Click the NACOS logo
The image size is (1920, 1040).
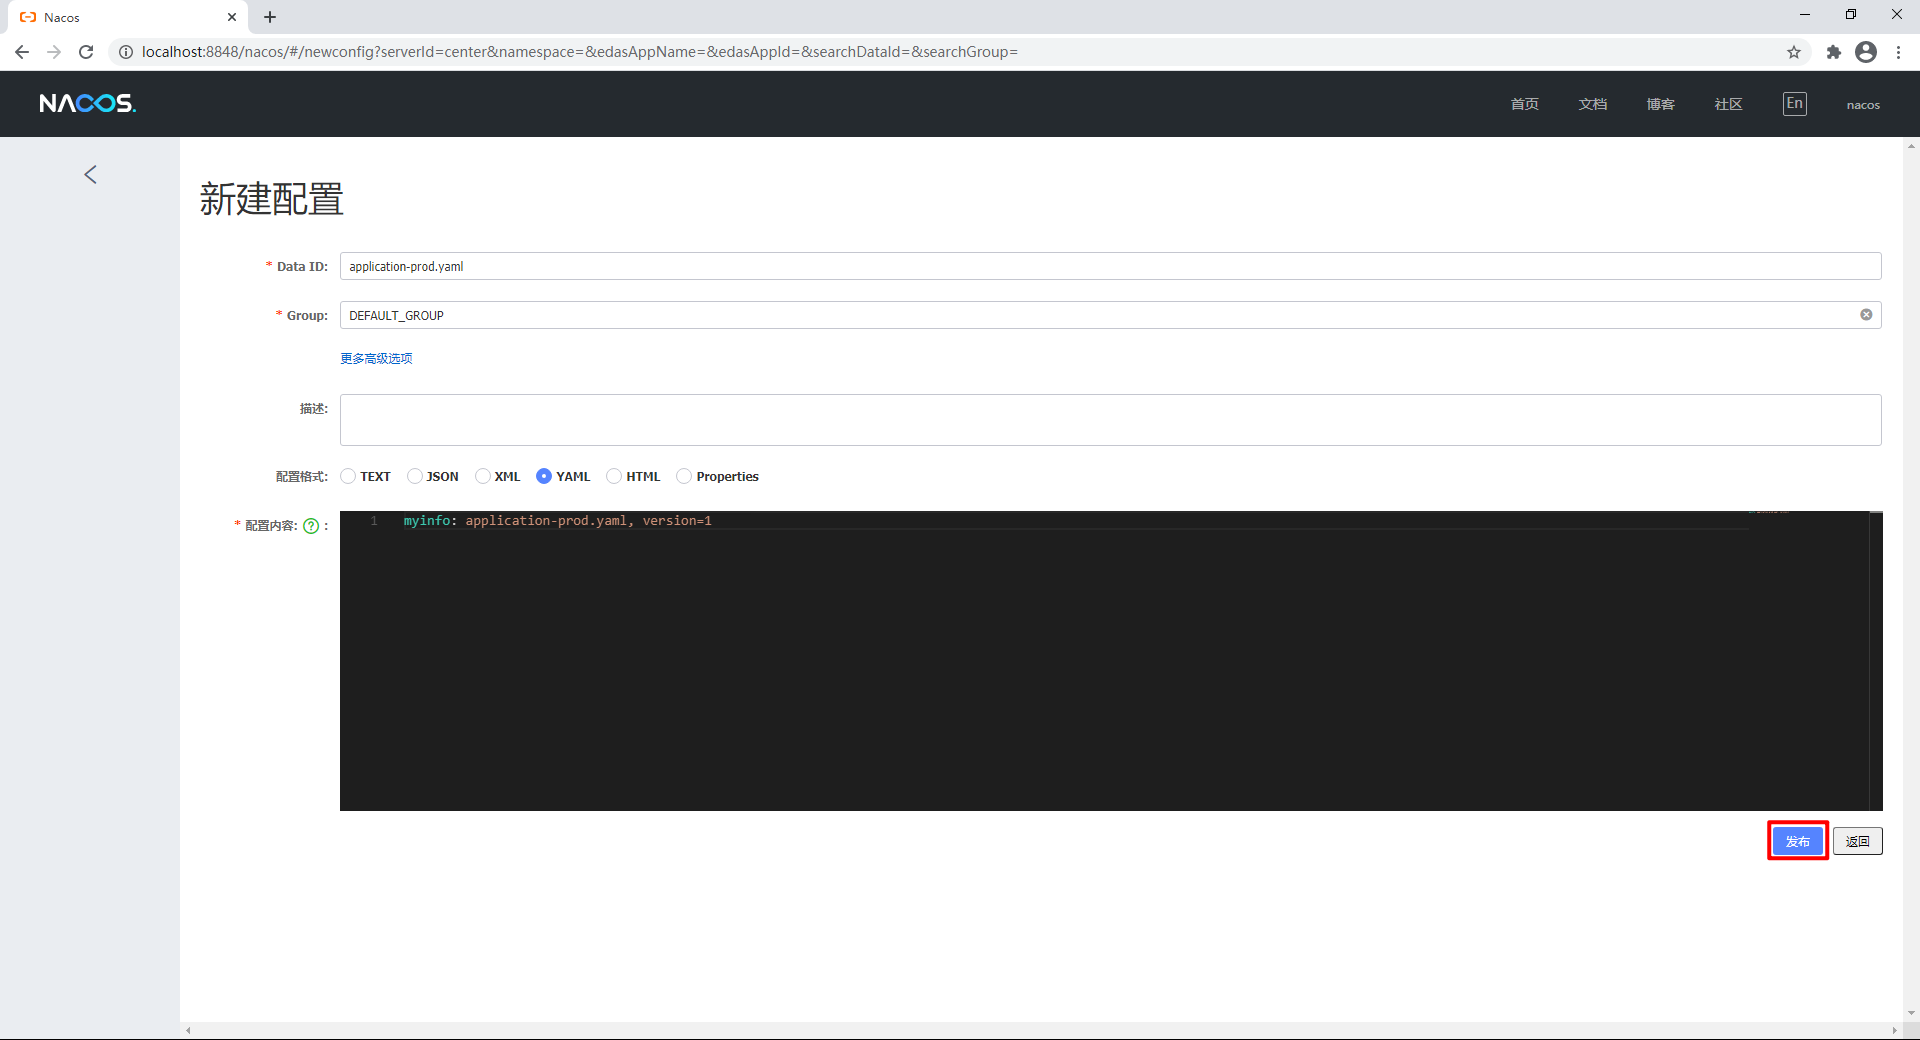[x=88, y=103]
